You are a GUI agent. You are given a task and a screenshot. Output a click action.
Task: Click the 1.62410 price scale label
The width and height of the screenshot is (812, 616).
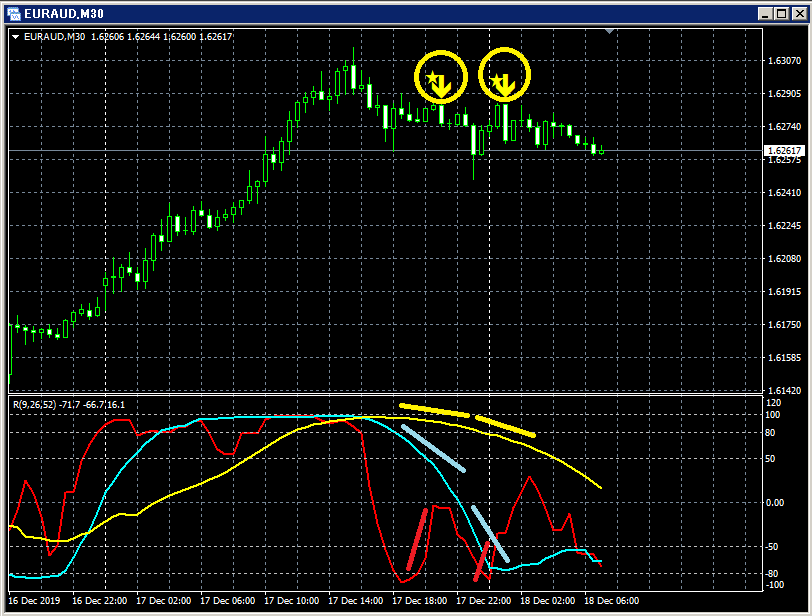(784, 193)
